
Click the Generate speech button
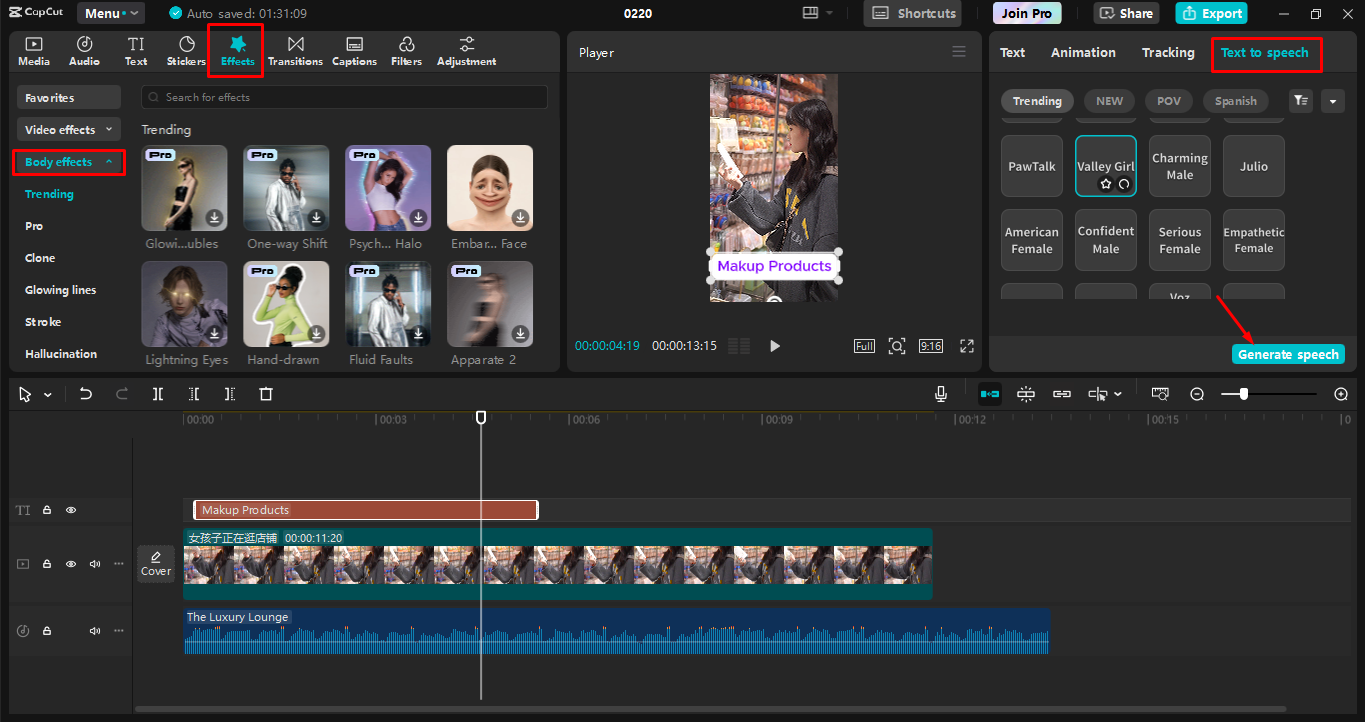click(x=1288, y=355)
